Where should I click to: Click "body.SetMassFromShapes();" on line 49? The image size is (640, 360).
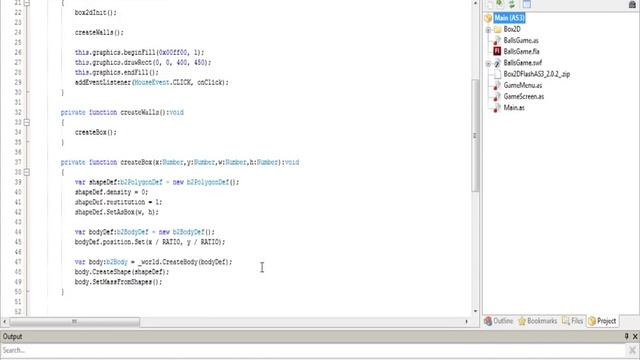pyautogui.click(x=118, y=282)
